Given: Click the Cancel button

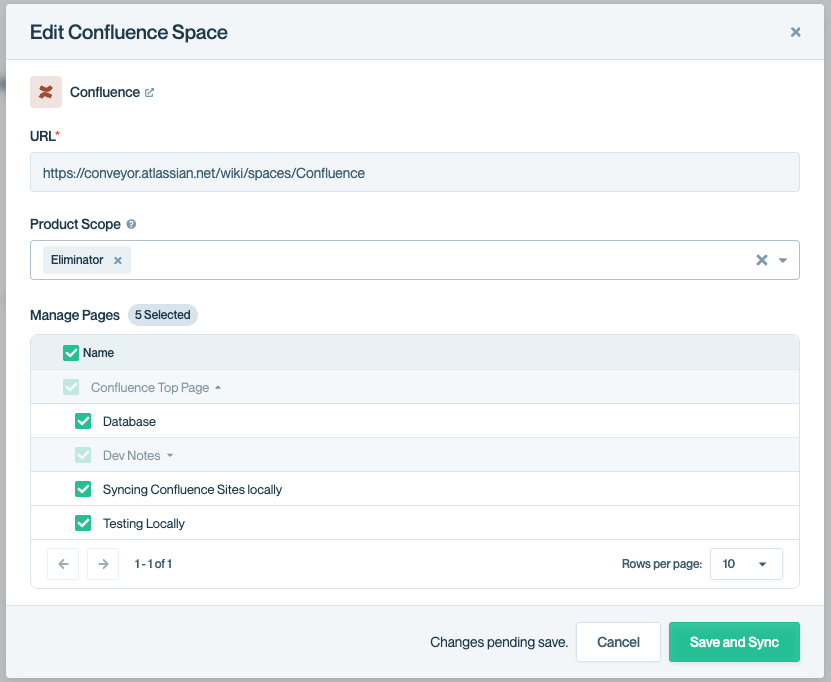Looking at the screenshot, I should tap(618, 642).
